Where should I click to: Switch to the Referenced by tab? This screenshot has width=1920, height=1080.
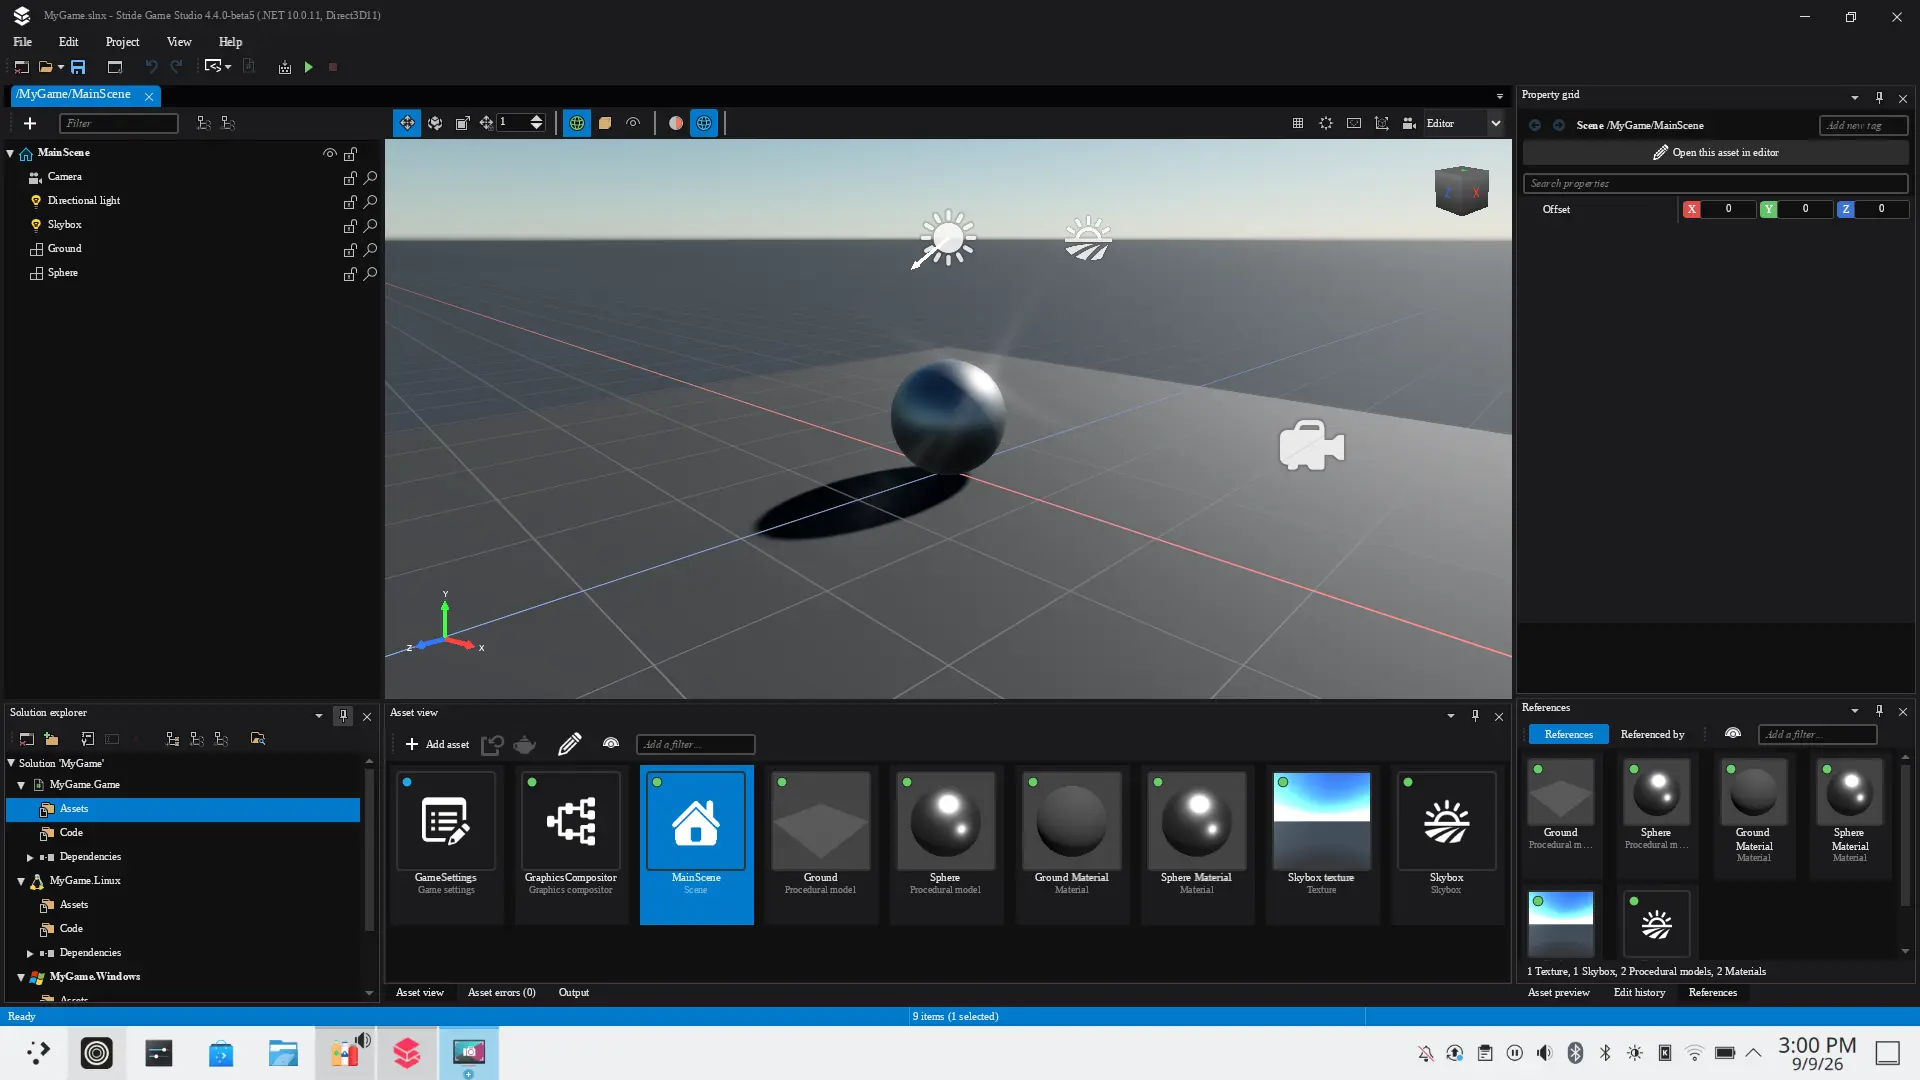click(x=1652, y=734)
